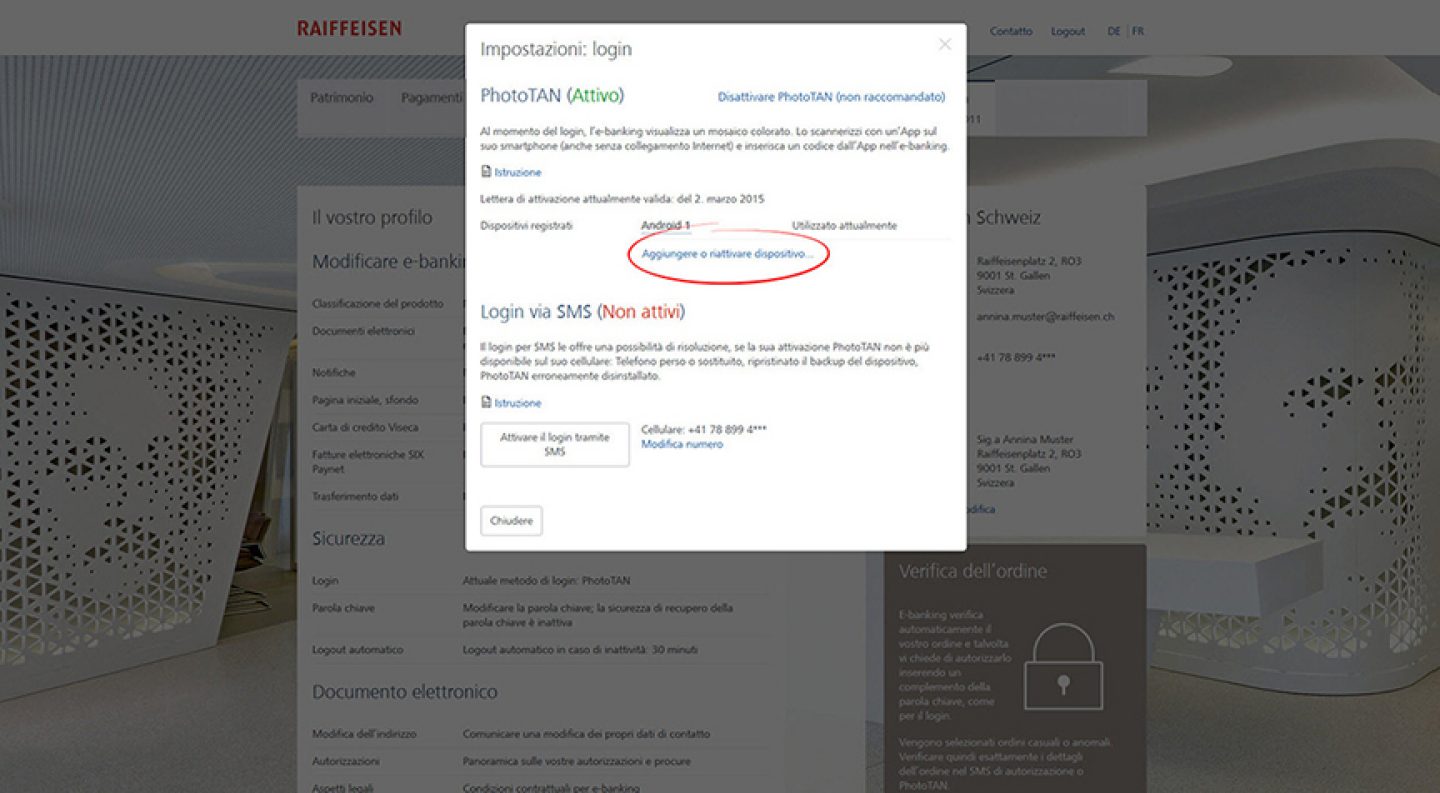Open the PhotoTAN Istruzione document icon
The width and height of the screenshot is (1440, 793).
pos(486,172)
